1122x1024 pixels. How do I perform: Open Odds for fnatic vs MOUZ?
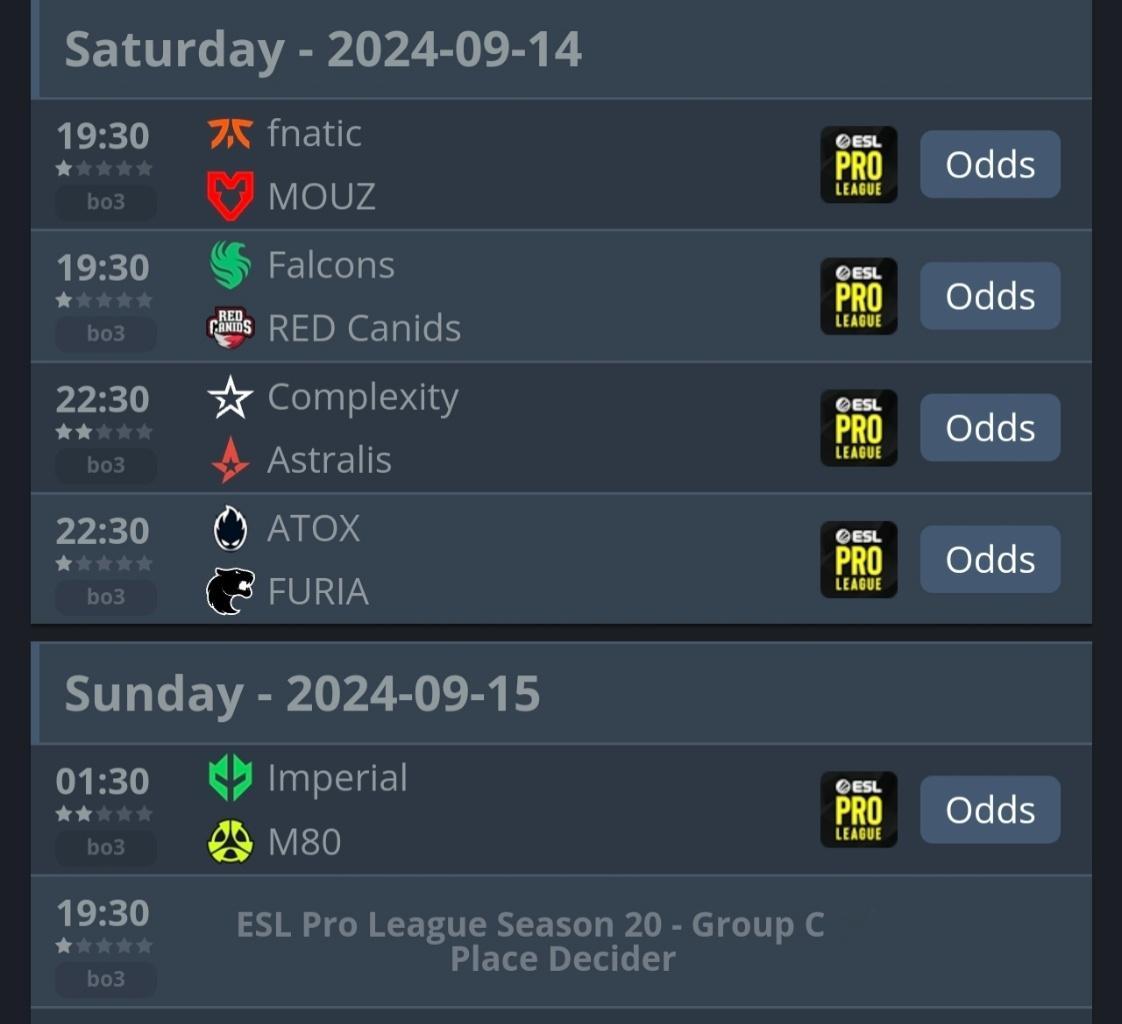tap(990, 165)
